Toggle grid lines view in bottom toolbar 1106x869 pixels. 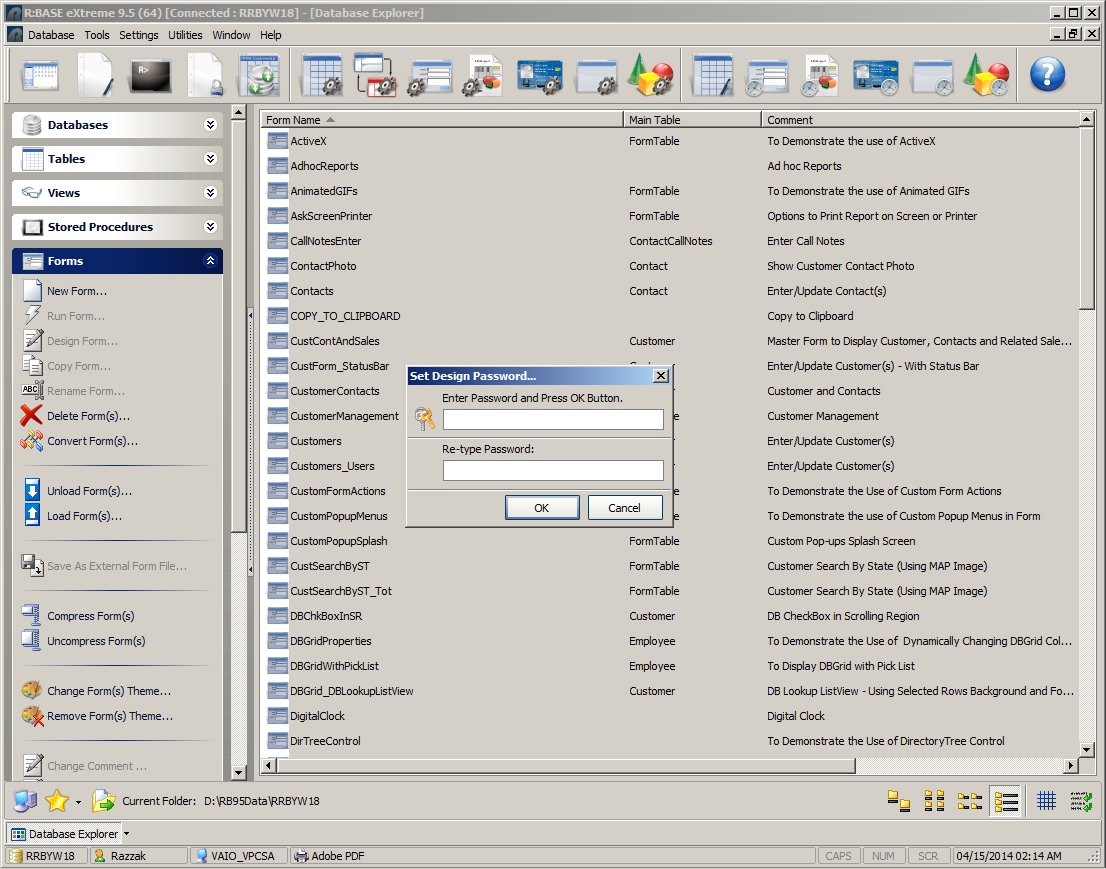click(1046, 801)
